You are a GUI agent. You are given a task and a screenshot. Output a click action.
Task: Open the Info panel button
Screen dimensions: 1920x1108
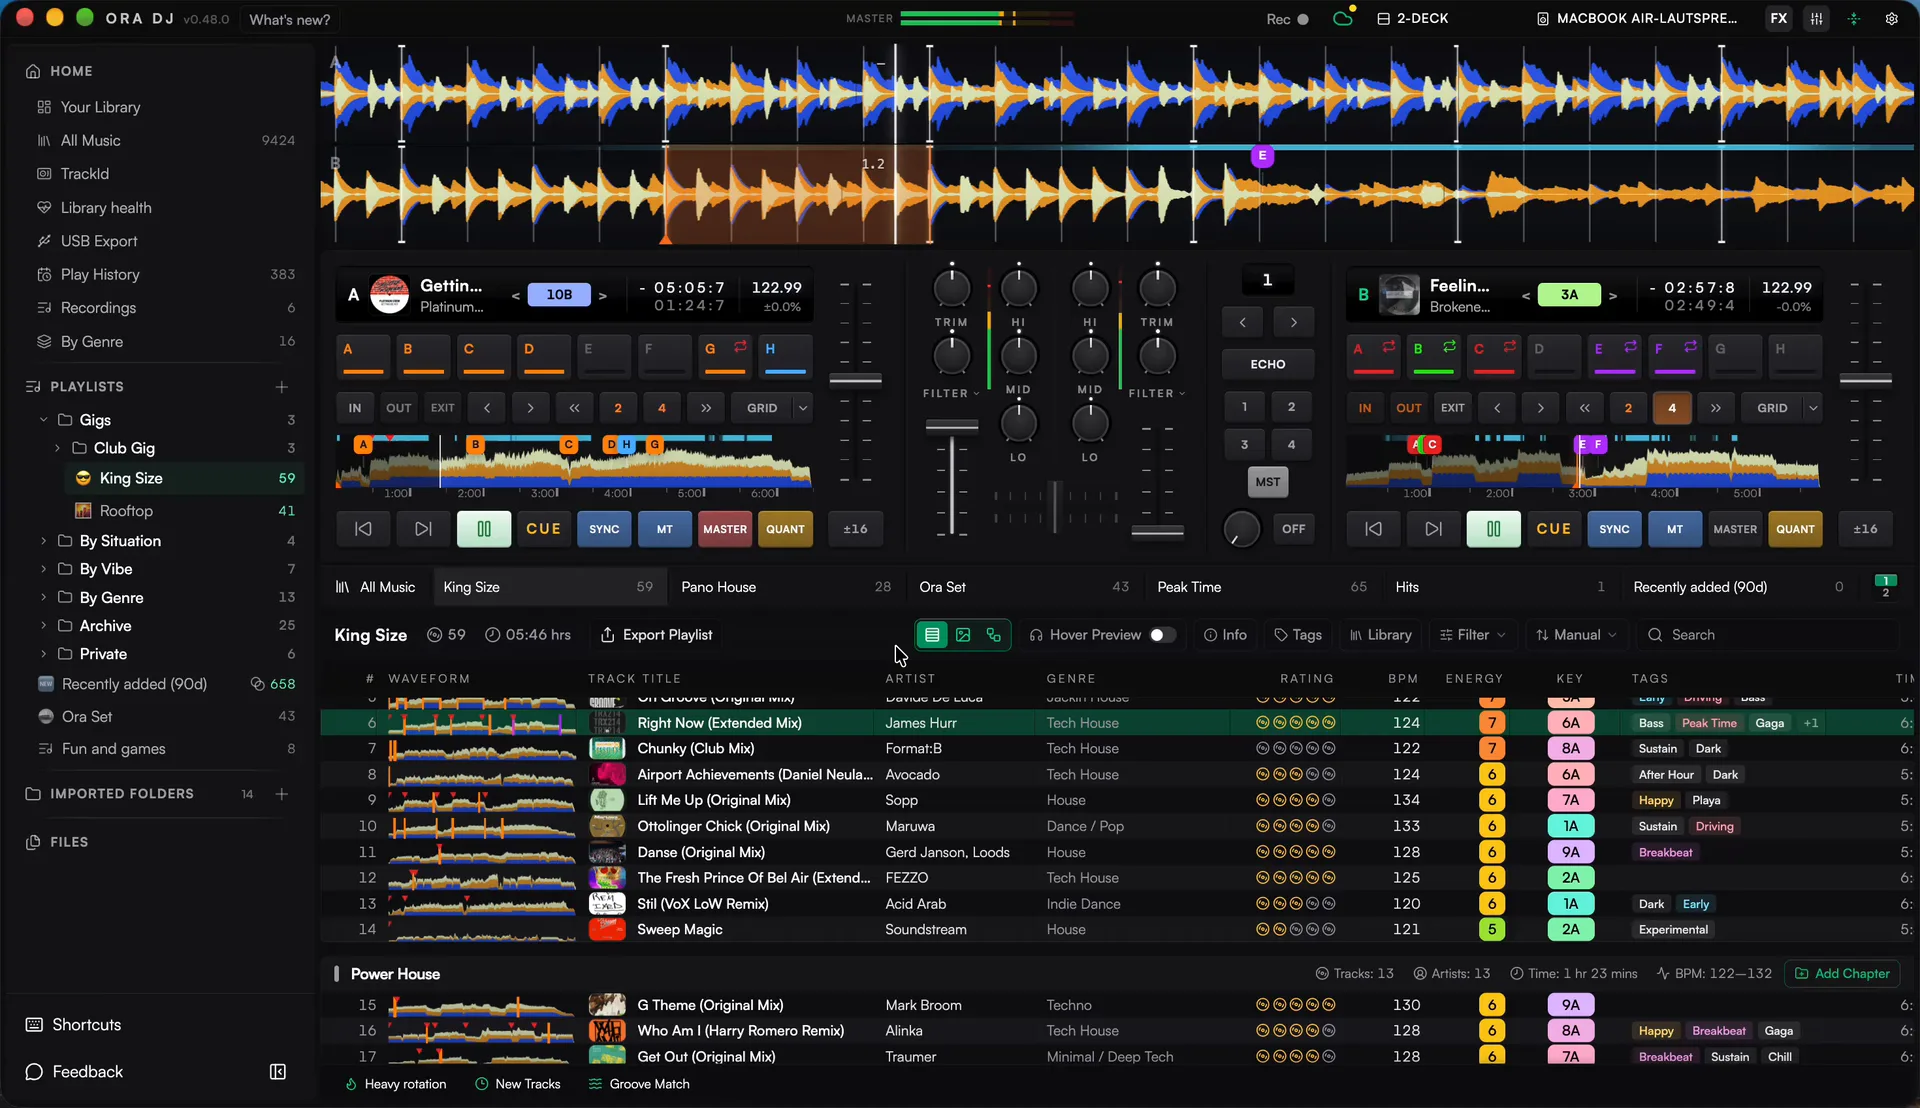[1226, 635]
